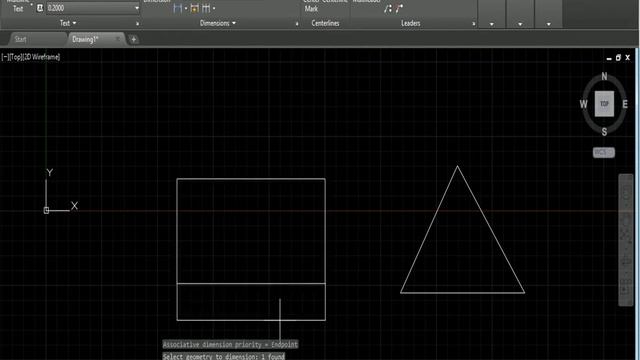Screen dimensions: 640x360
Task: Open the WCS coordinate system dropdown
Action: (604, 152)
